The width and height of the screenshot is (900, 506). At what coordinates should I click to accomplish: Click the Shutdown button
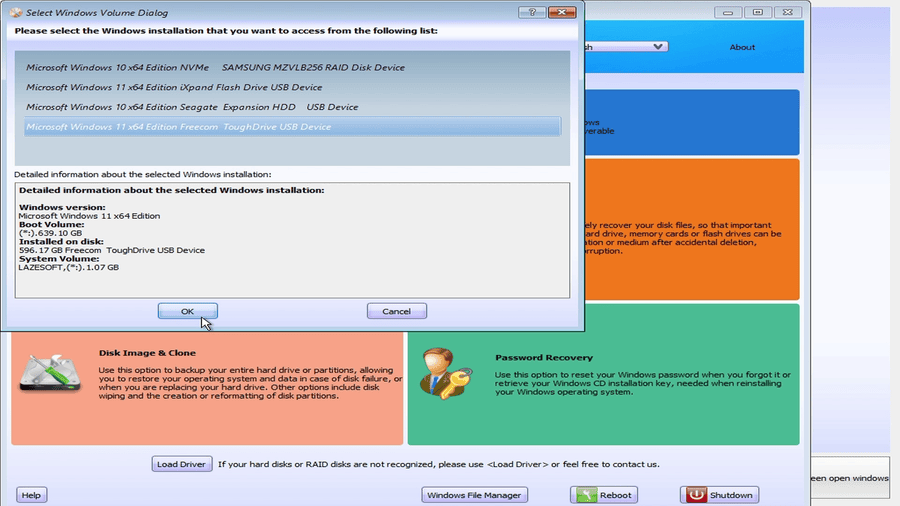[x=719, y=495]
